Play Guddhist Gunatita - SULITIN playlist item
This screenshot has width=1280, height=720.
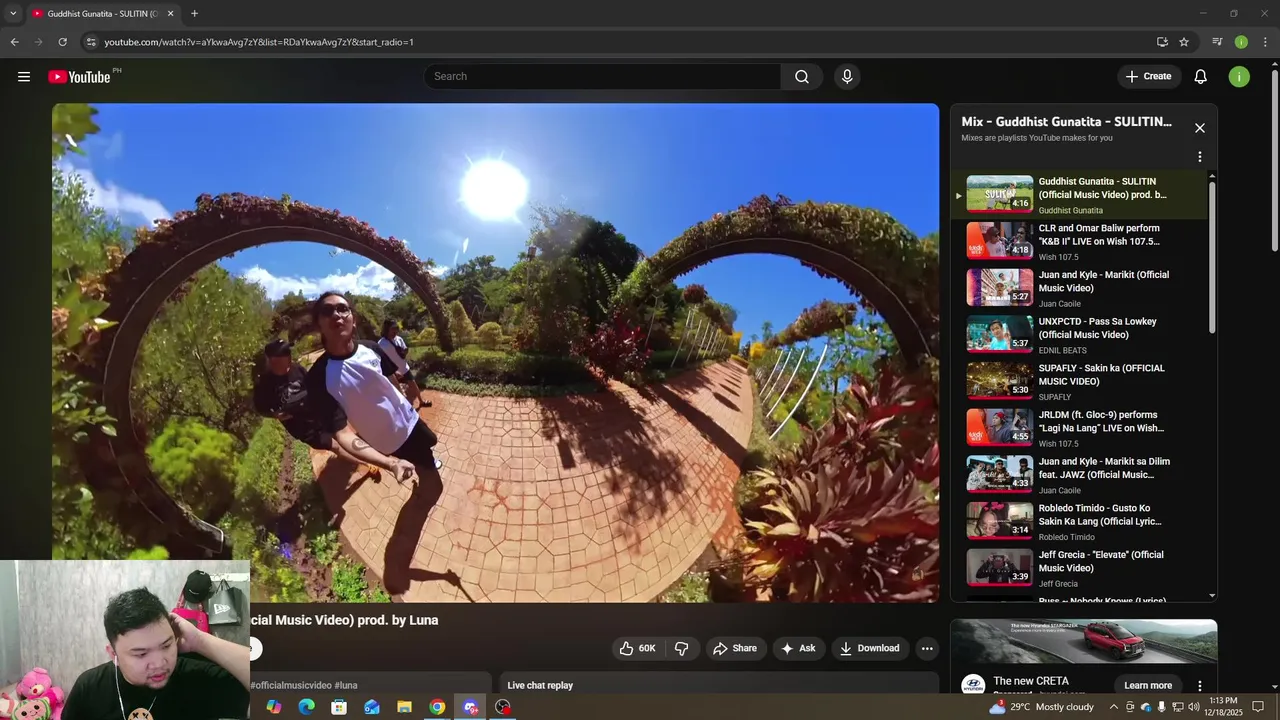click(1080, 195)
